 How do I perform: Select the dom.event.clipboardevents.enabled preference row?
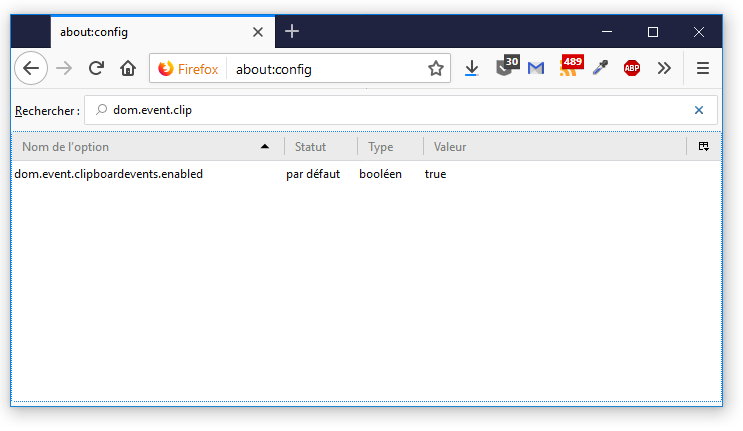366,174
